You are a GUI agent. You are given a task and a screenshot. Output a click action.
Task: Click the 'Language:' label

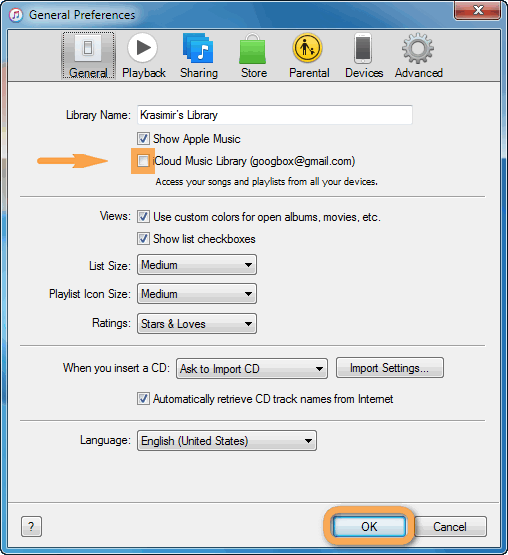[105, 440]
